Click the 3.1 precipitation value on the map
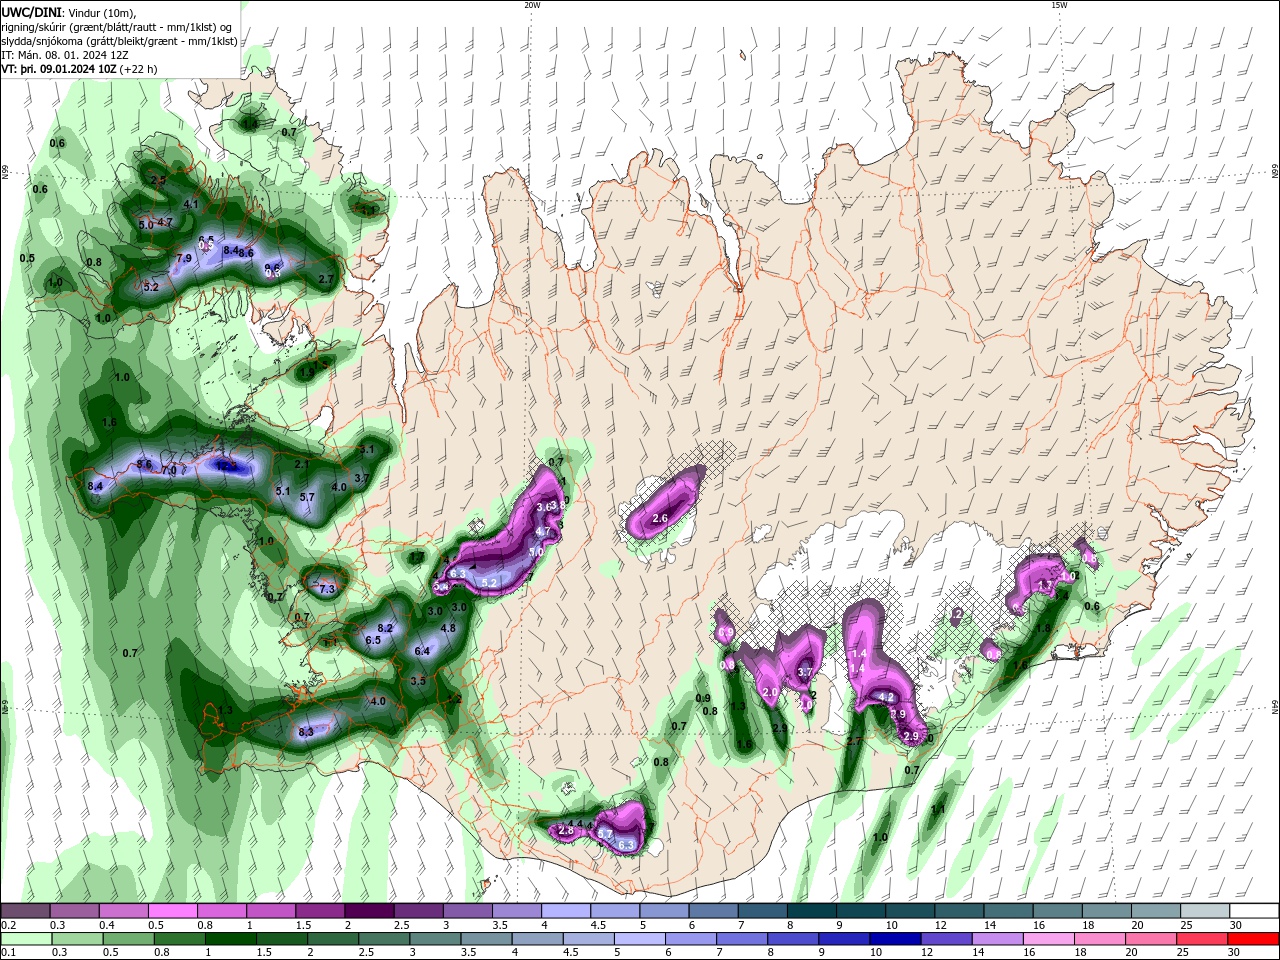Viewport: 1280px width, 960px height. 366,450
